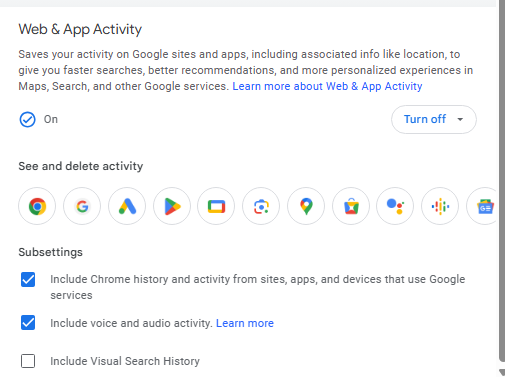Screen dimensions: 505x377
Task: Open Google Podcasts activity icon
Action: (440, 206)
